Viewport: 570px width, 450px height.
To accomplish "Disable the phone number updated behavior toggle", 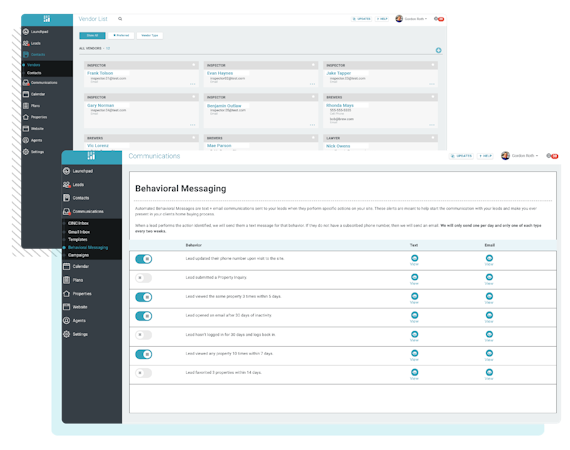I will click(x=144, y=259).
